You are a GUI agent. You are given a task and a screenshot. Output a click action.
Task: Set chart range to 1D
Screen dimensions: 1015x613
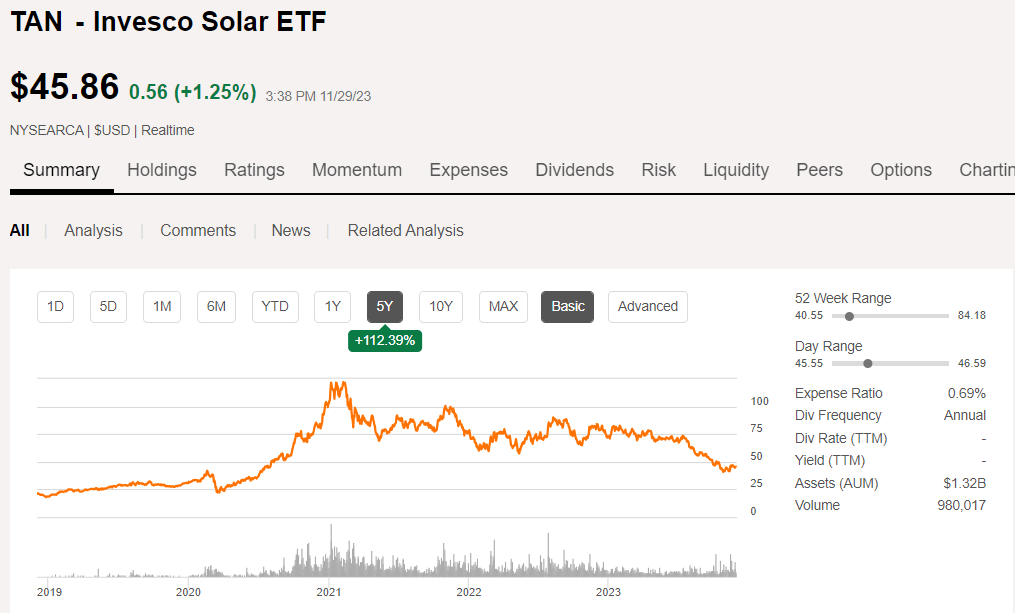[56, 307]
